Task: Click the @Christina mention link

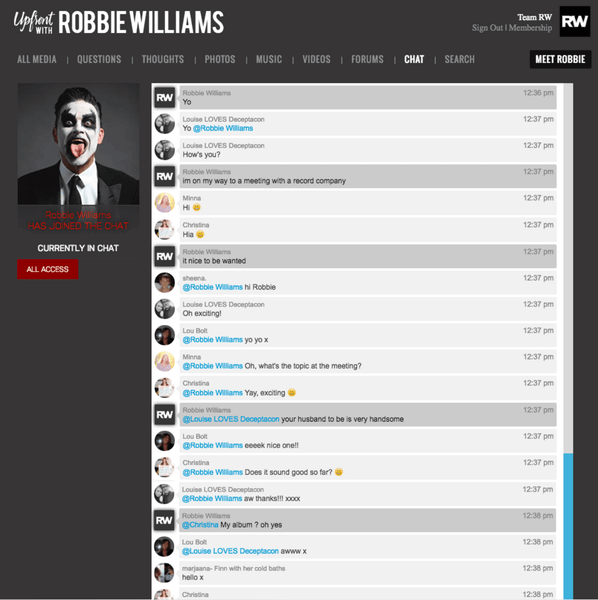Action: 200,525
